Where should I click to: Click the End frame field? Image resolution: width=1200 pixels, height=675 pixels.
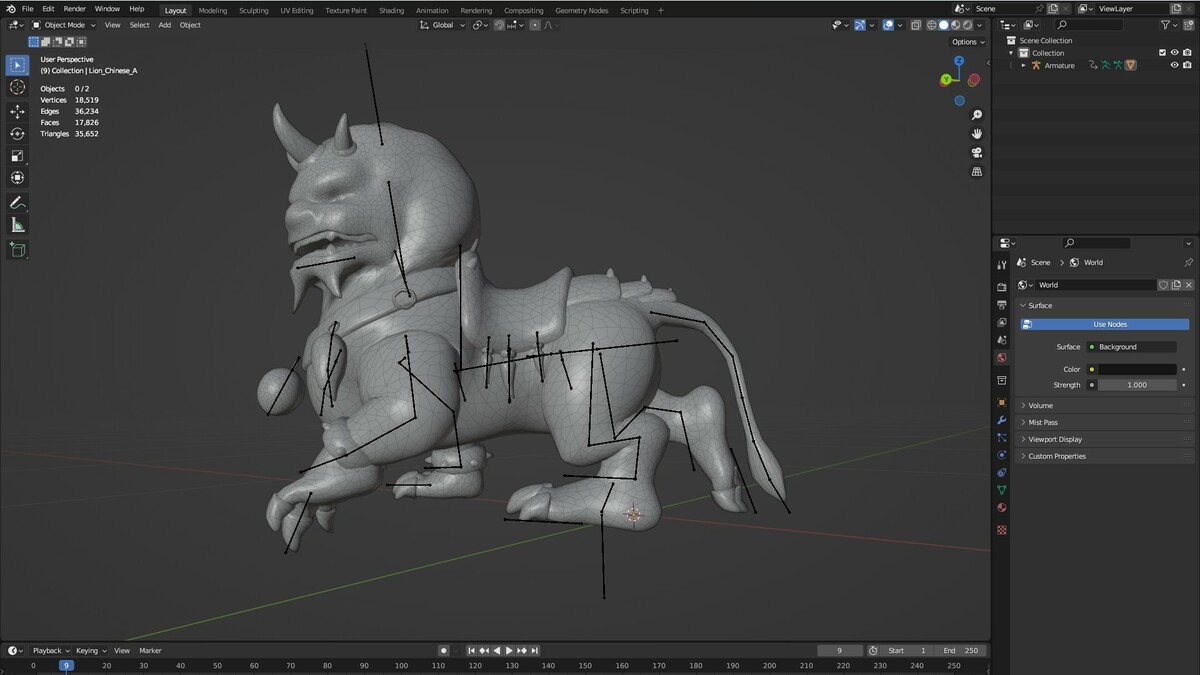pyautogui.click(x=958, y=650)
